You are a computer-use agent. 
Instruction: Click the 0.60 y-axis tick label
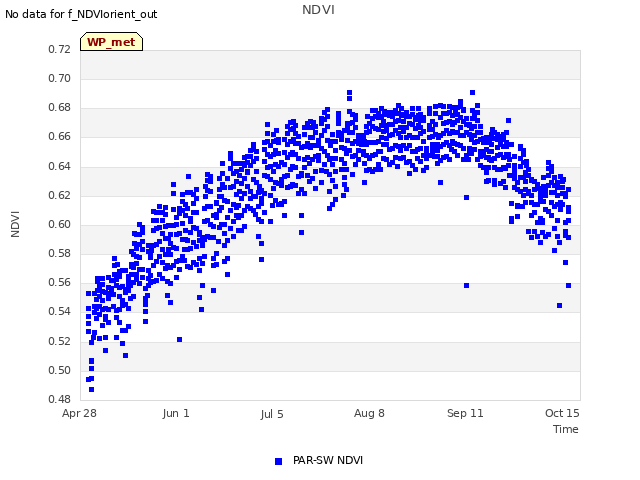click(60, 224)
